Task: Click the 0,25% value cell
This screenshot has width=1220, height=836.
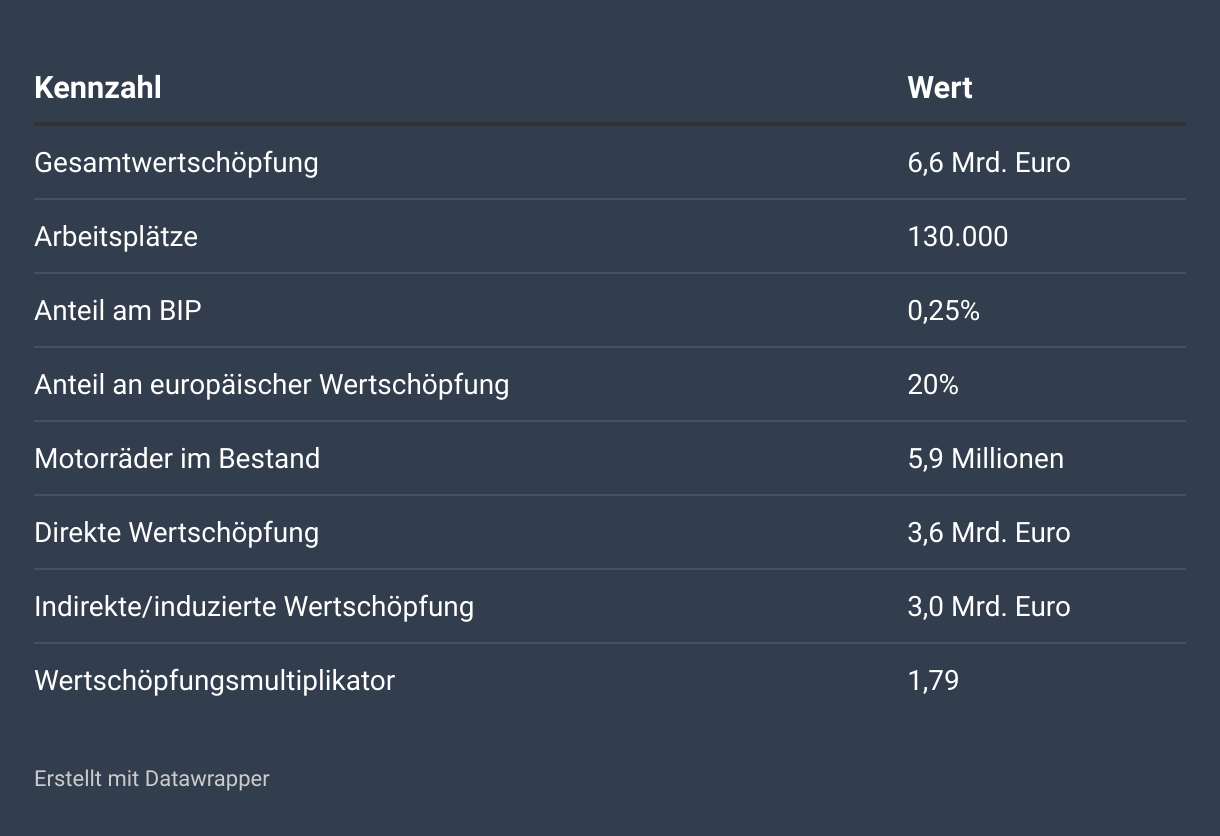Action: [943, 310]
